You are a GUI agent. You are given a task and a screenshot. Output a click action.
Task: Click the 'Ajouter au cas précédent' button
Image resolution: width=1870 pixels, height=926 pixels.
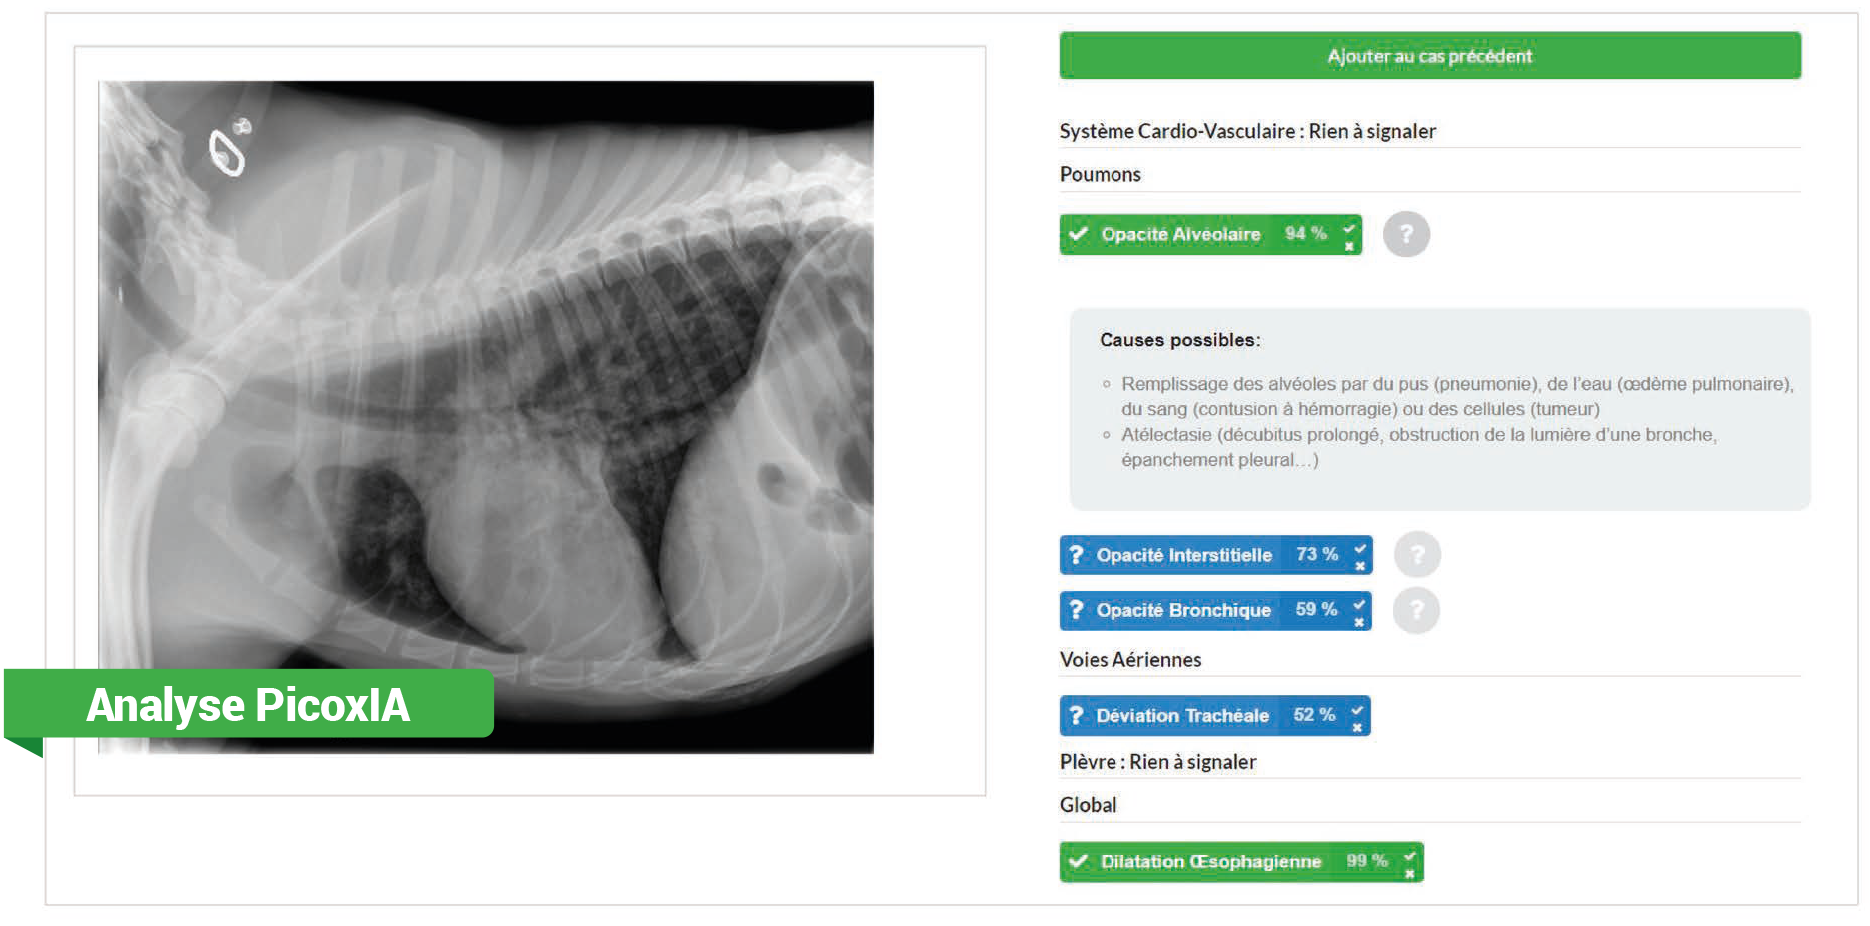pos(1430,56)
